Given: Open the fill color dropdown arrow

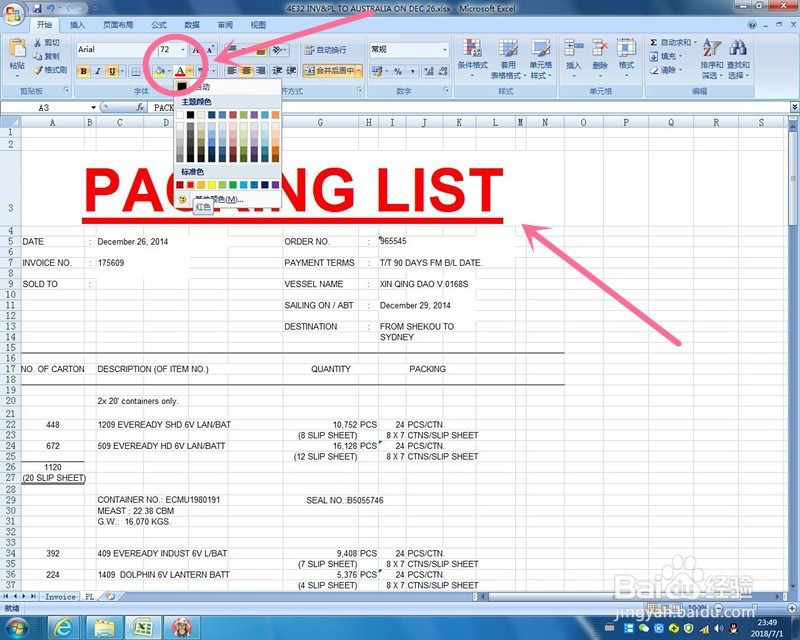Looking at the screenshot, I should (x=170, y=70).
